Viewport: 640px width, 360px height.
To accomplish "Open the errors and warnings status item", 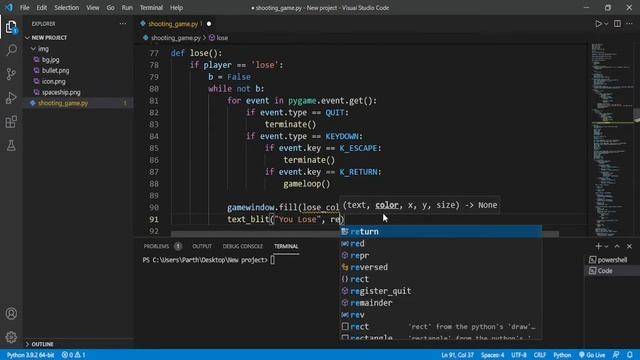I will point(73,355).
